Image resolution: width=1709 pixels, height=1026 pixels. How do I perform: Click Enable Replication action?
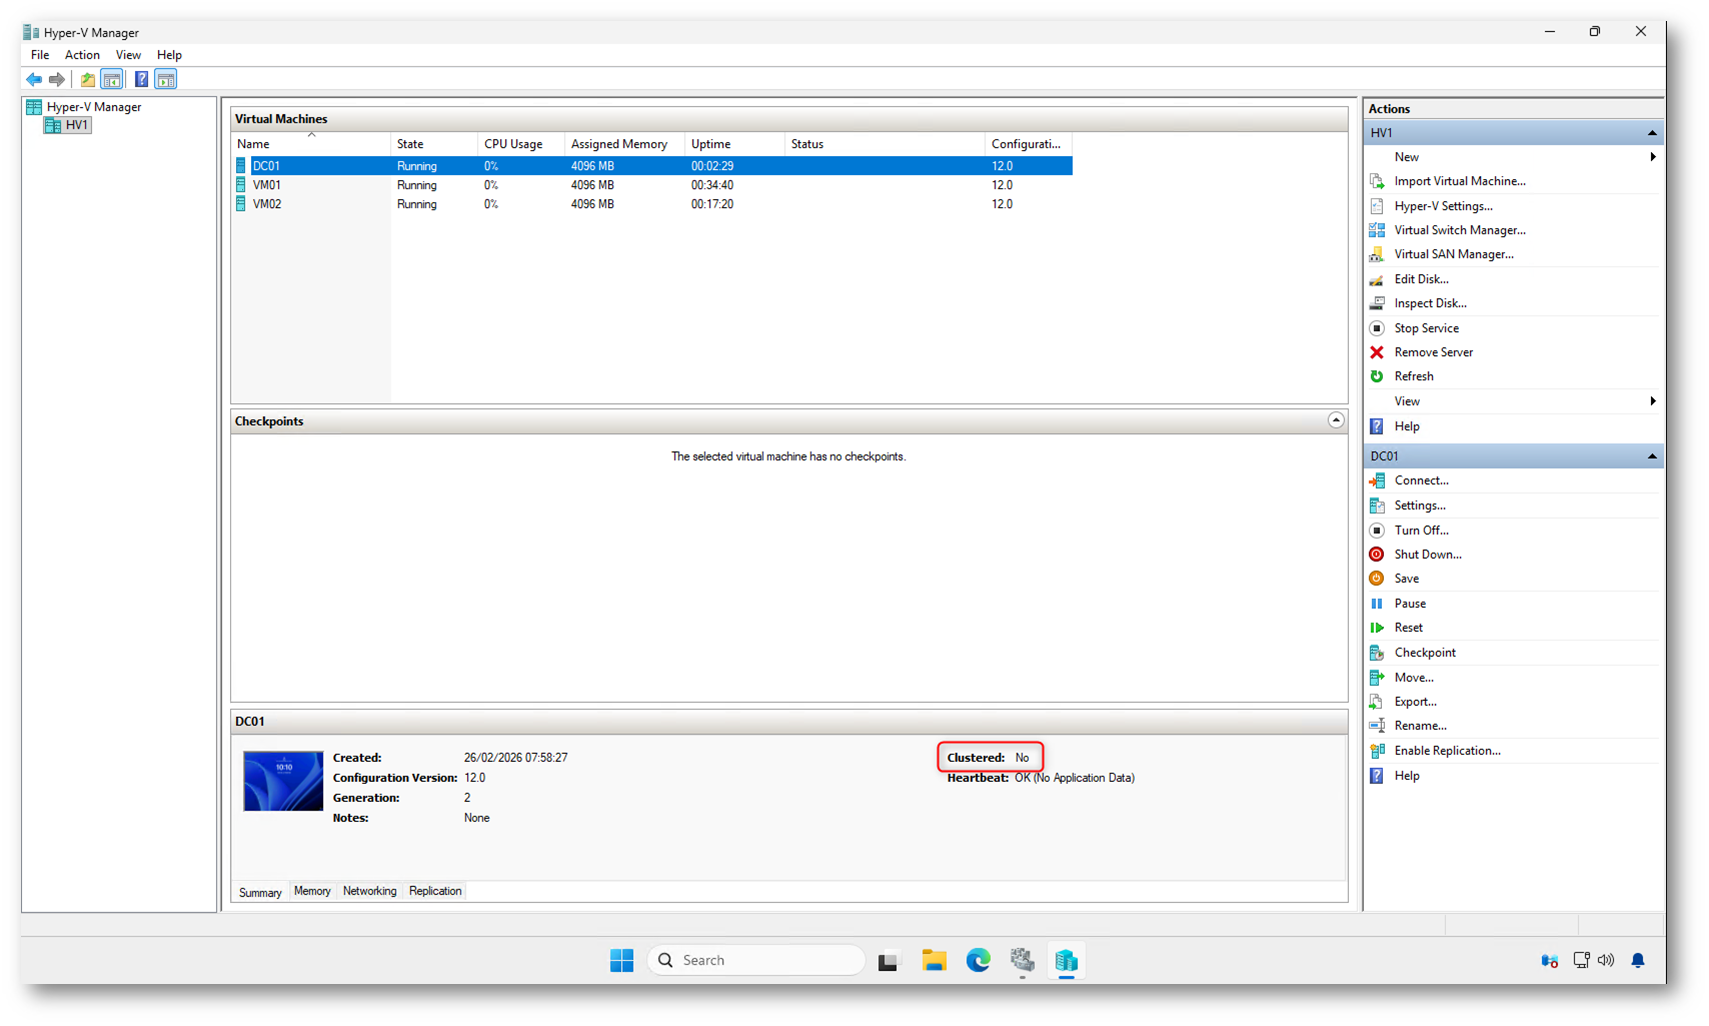1446,750
